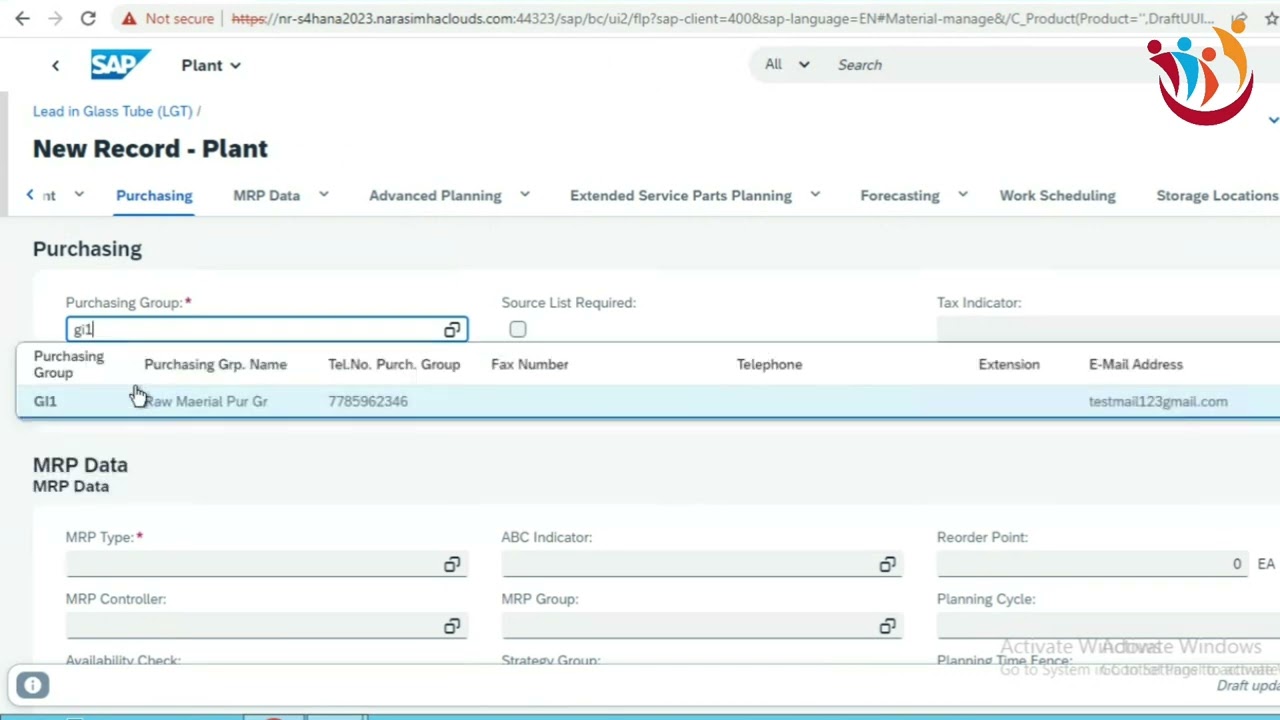This screenshot has height=720, width=1280.
Task: Click the SAP logo
Action: [x=120, y=65]
